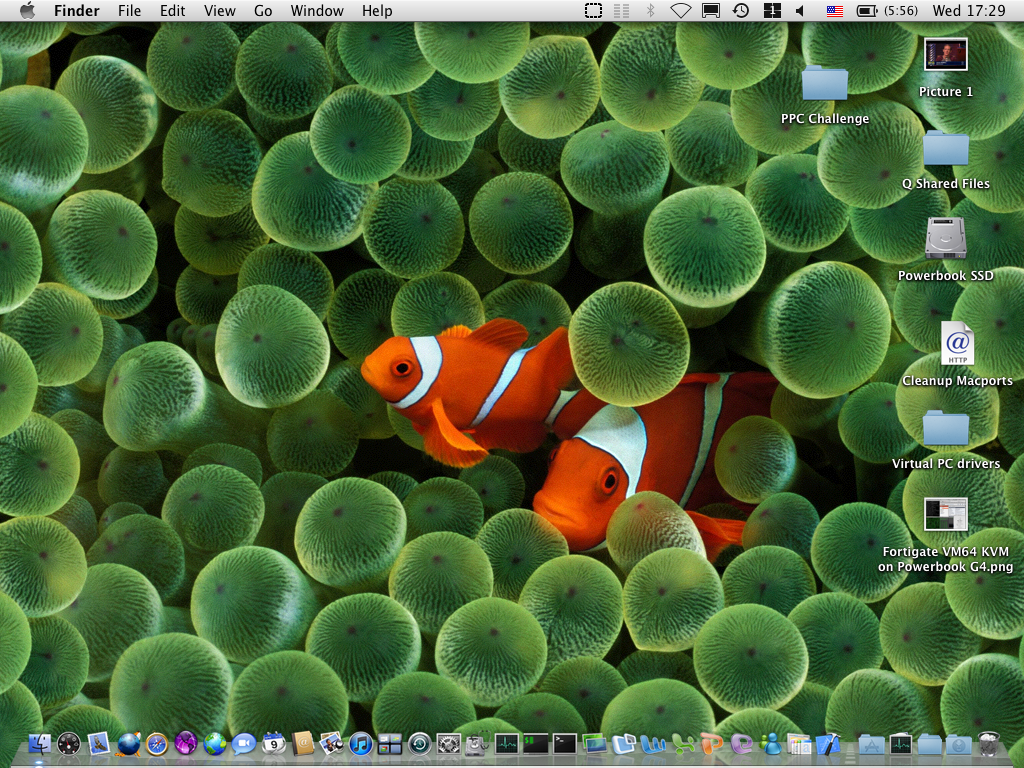The height and width of the screenshot is (768, 1024).
Task: Open the U.S. flag input menu
Action: tap(835, 10)
